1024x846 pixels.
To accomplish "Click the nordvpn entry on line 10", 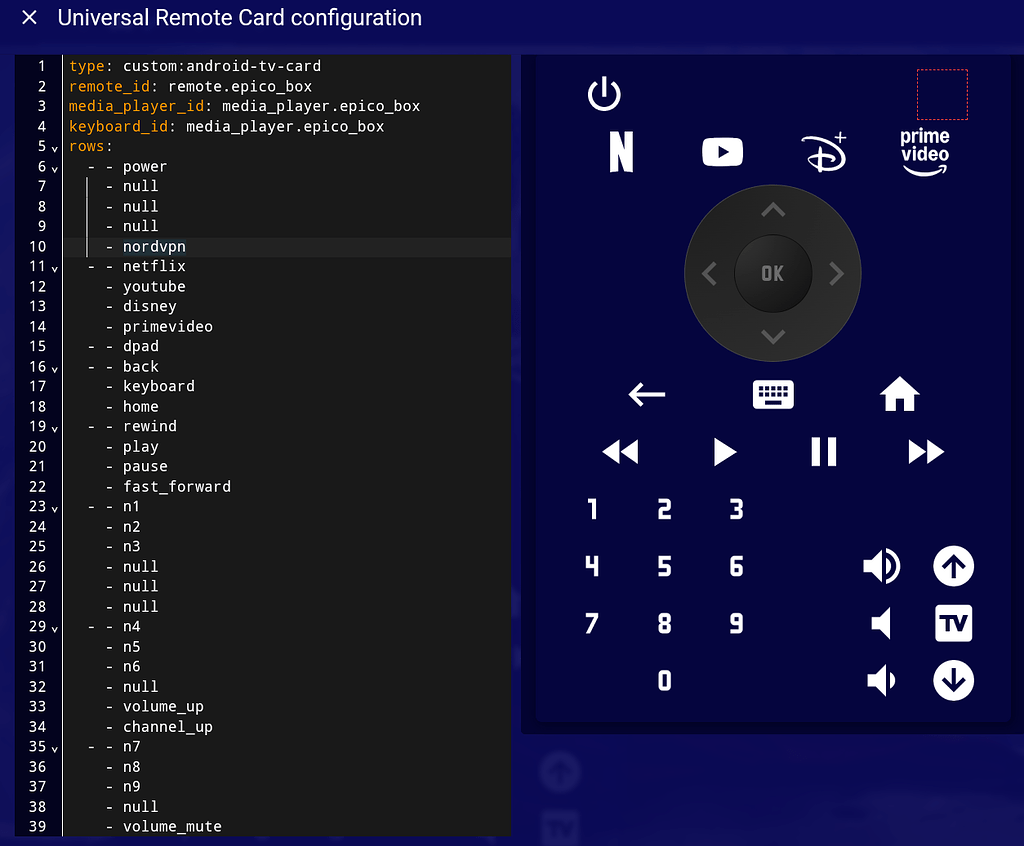I will click(x=153, y=246).
